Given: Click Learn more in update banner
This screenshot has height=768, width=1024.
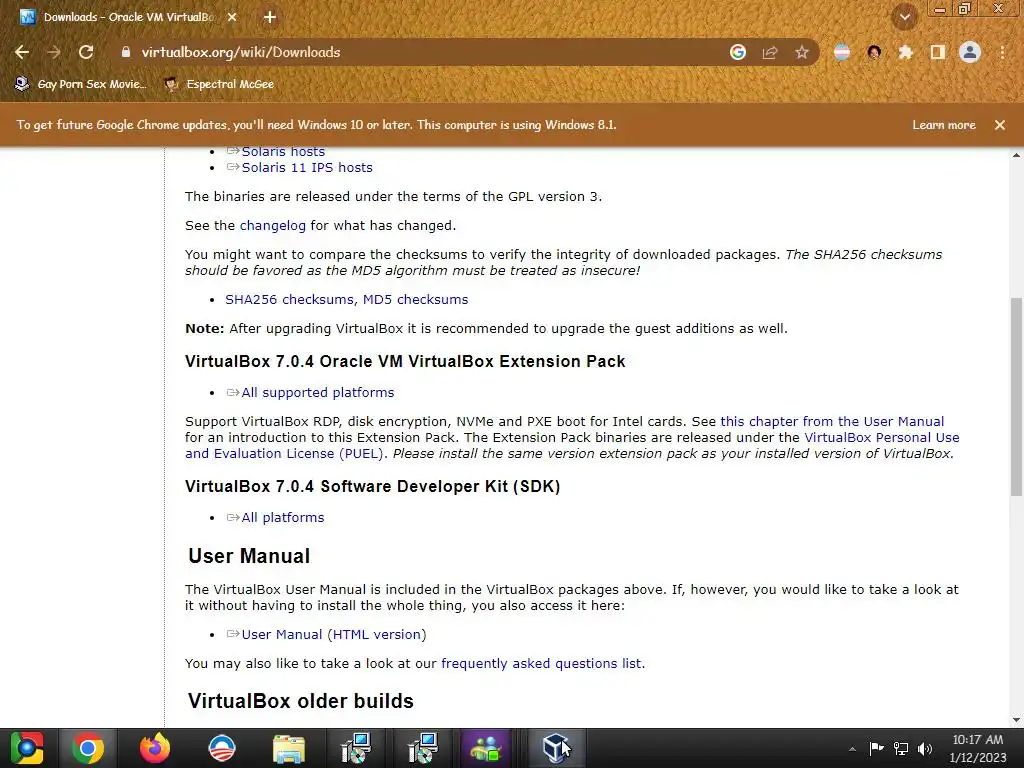Looking at the screenshot, I should (x=944, y=125).
